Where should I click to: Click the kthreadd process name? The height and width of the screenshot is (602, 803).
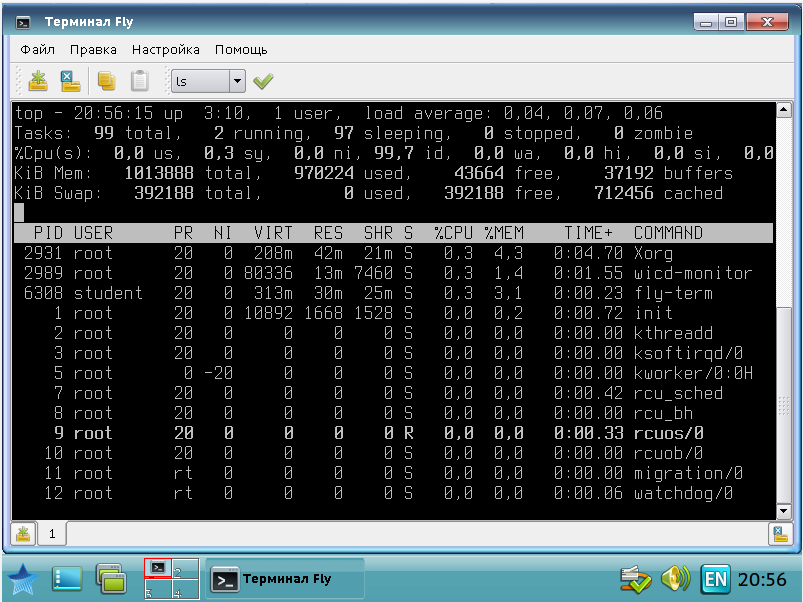point(673,333)
